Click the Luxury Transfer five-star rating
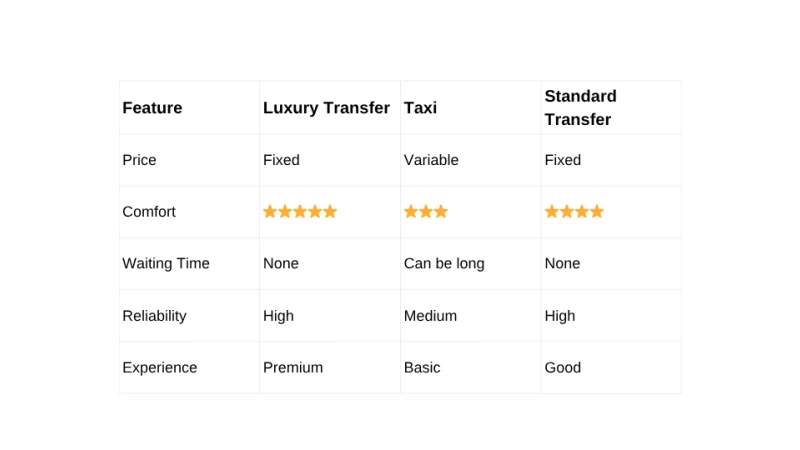Image resolution: width=800 pixels, height=450 pixels. 300,212
